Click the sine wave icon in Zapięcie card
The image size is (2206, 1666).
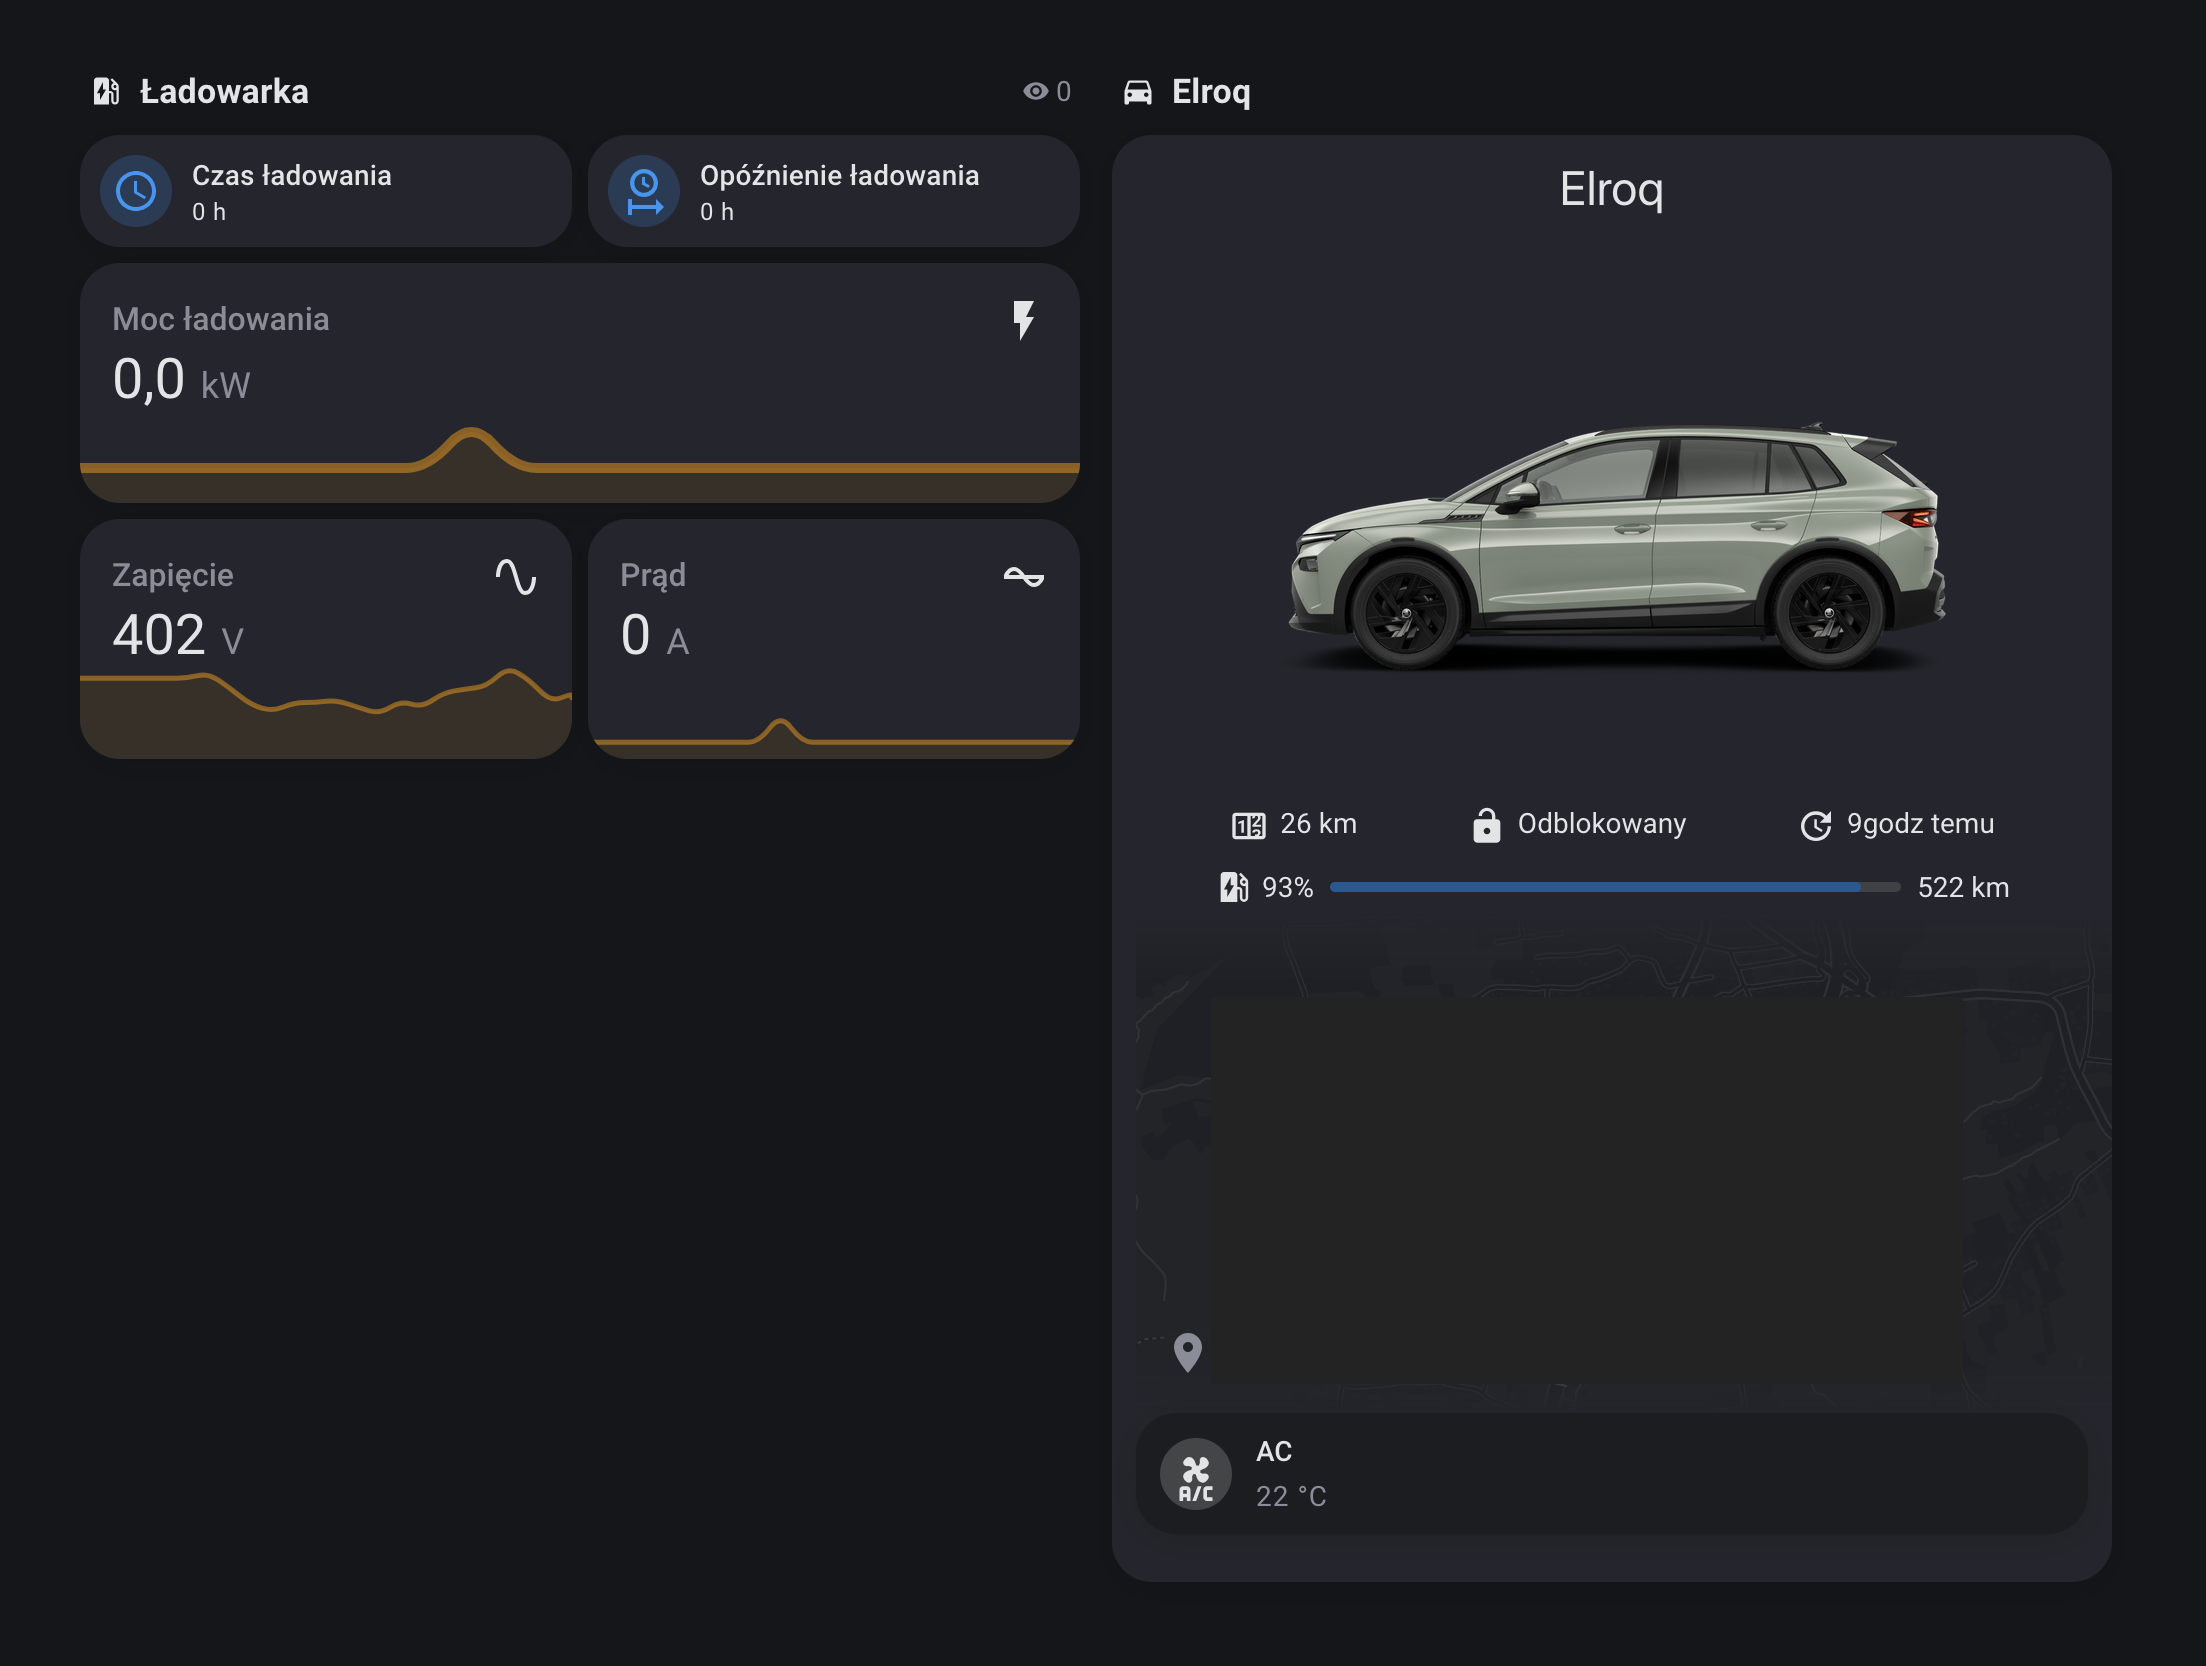pyautogui.click(x=516, y=577)
